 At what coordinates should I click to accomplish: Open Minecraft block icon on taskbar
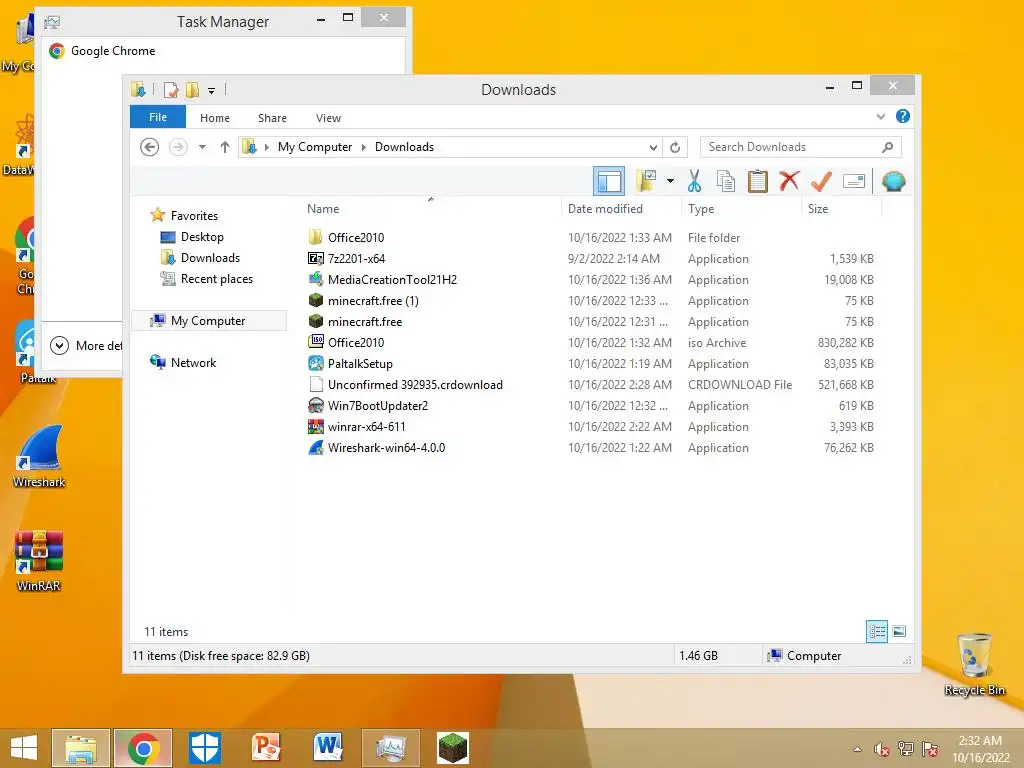pyautogui.click(x=452, y=748)
